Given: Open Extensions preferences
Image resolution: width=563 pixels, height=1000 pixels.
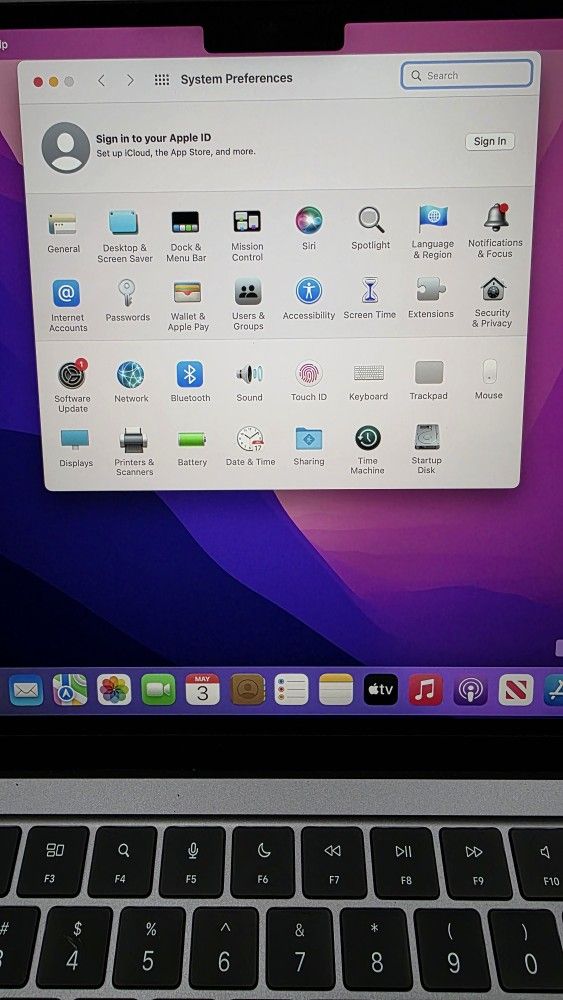Looking at the screenshot, I should (x=431, y=289).
